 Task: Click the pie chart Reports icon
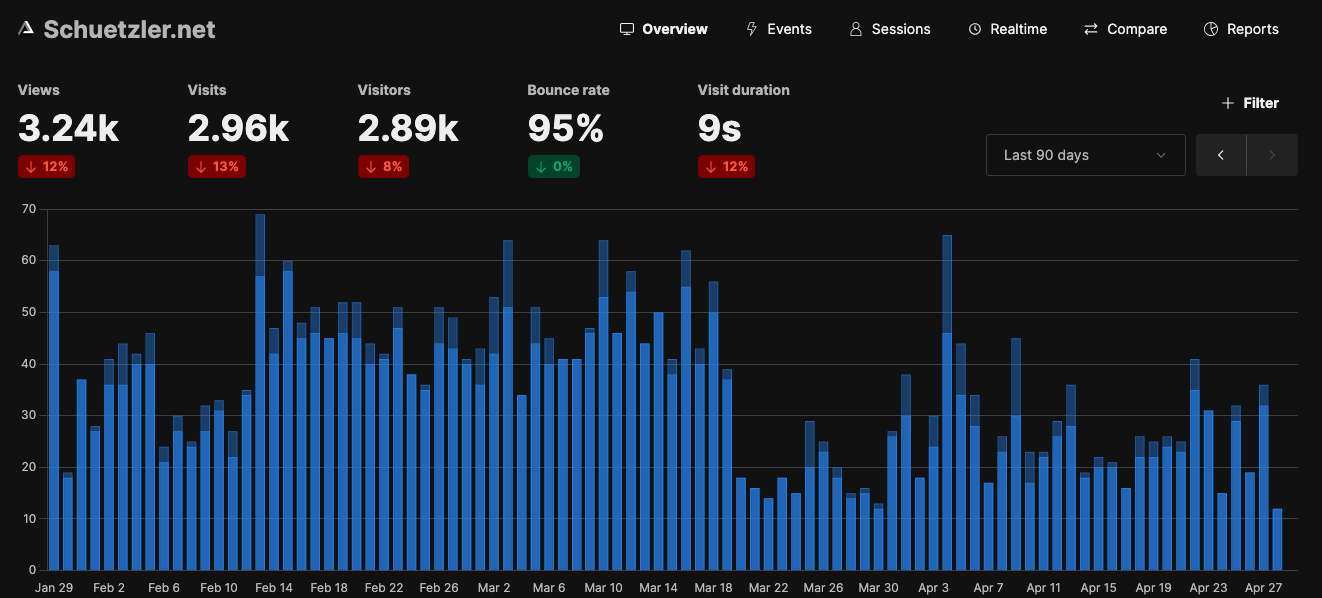pos(1211,29)
